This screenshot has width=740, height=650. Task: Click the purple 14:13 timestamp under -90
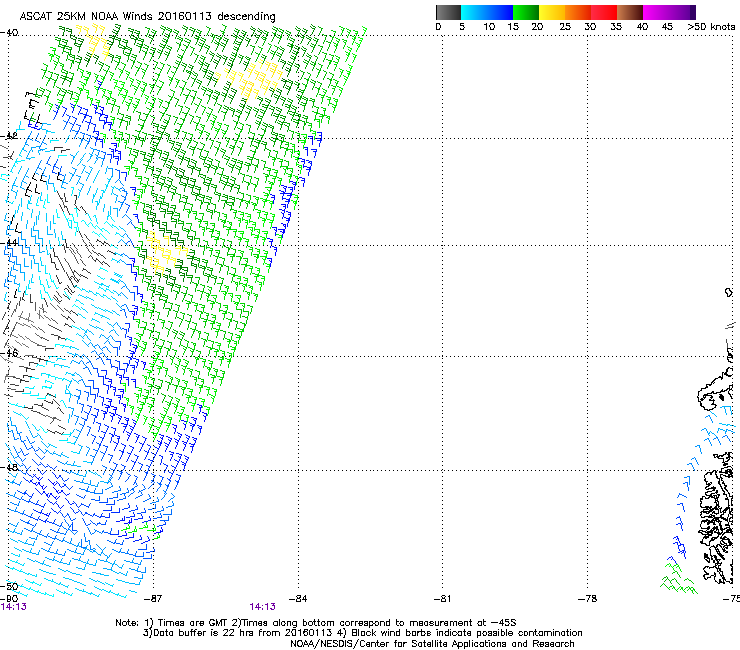(x=14, y=607)
